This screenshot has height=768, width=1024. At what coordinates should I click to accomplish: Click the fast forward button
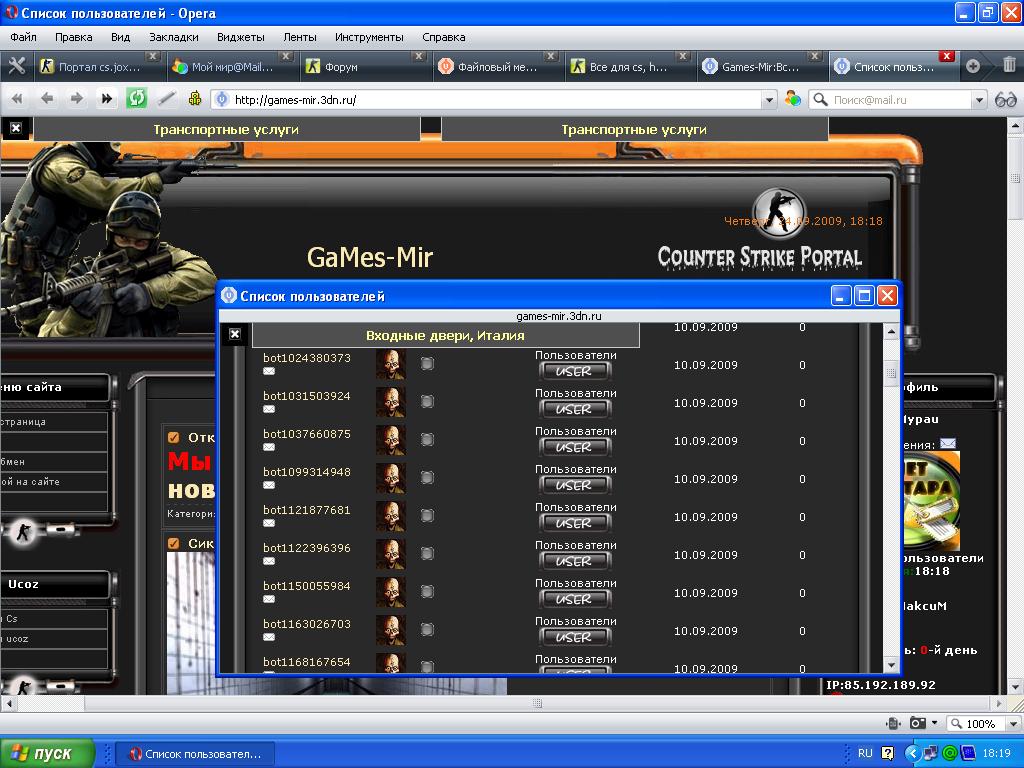click(106, 99)
